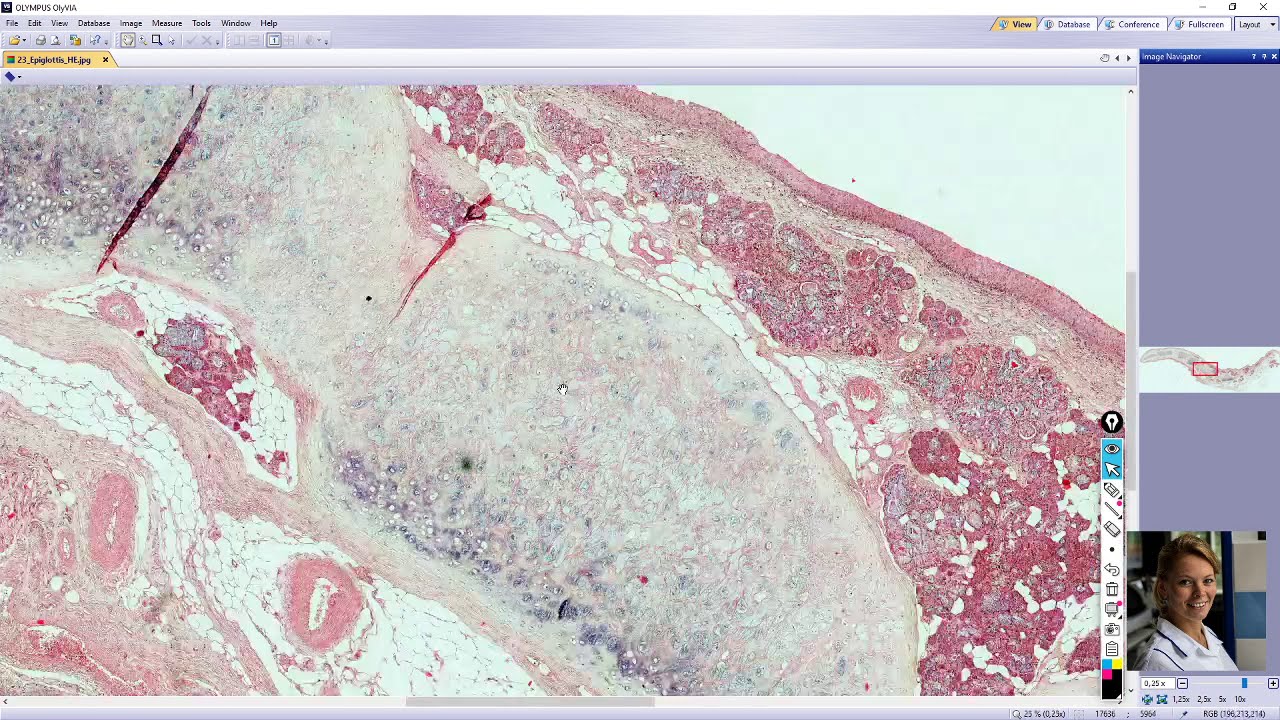Image resolution: width=1280 pixels, height=720 pixels.
Task: Toggle single-view layout button
Action: [x=274, y=40]
